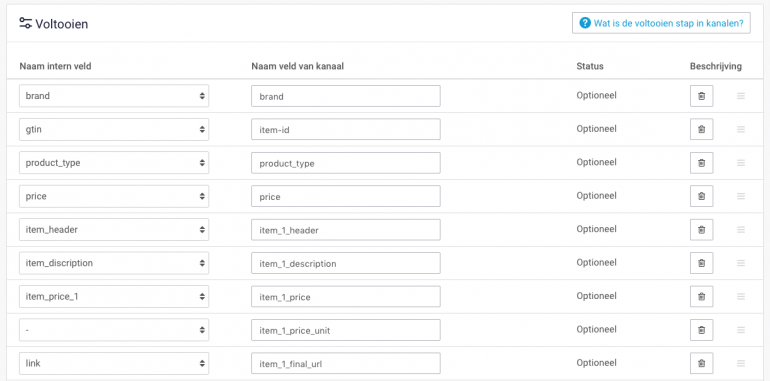Expand the item_discription dropdown
The width and height of the screenshot is (770, 381).
tap(114, 263)
